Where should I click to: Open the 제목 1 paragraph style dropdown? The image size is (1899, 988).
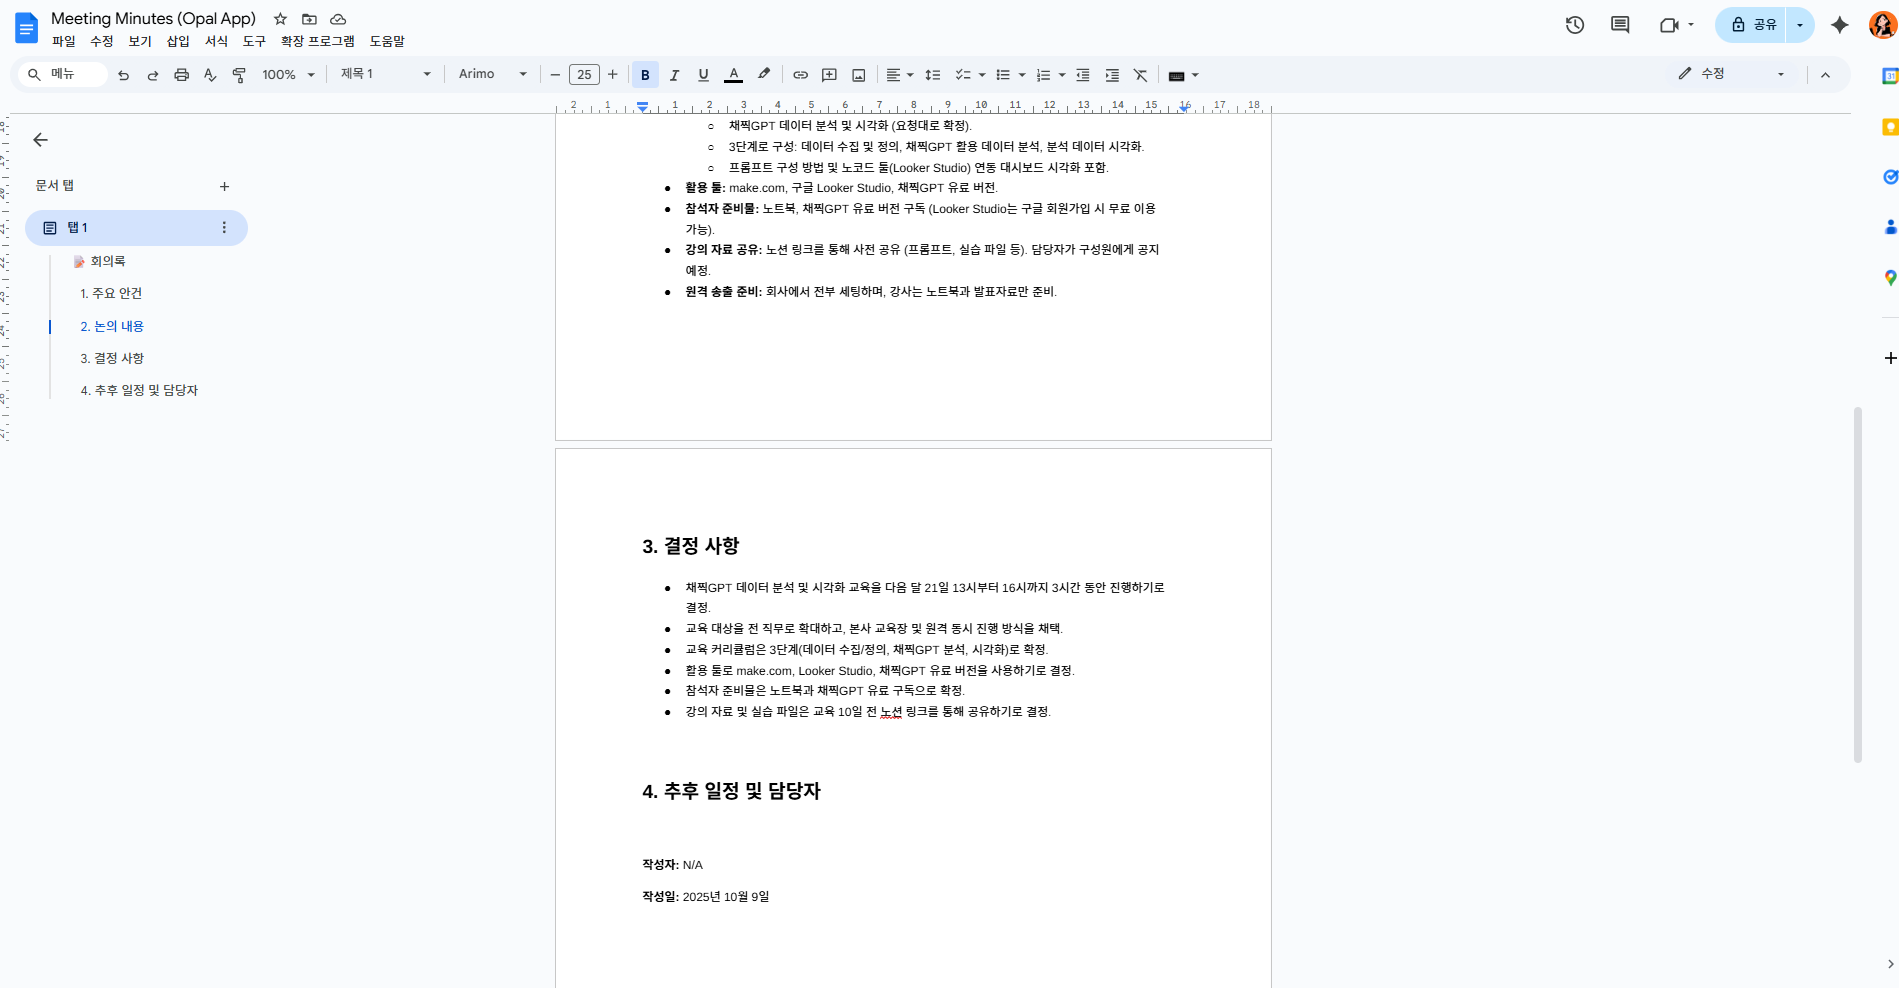coord(385,75)
